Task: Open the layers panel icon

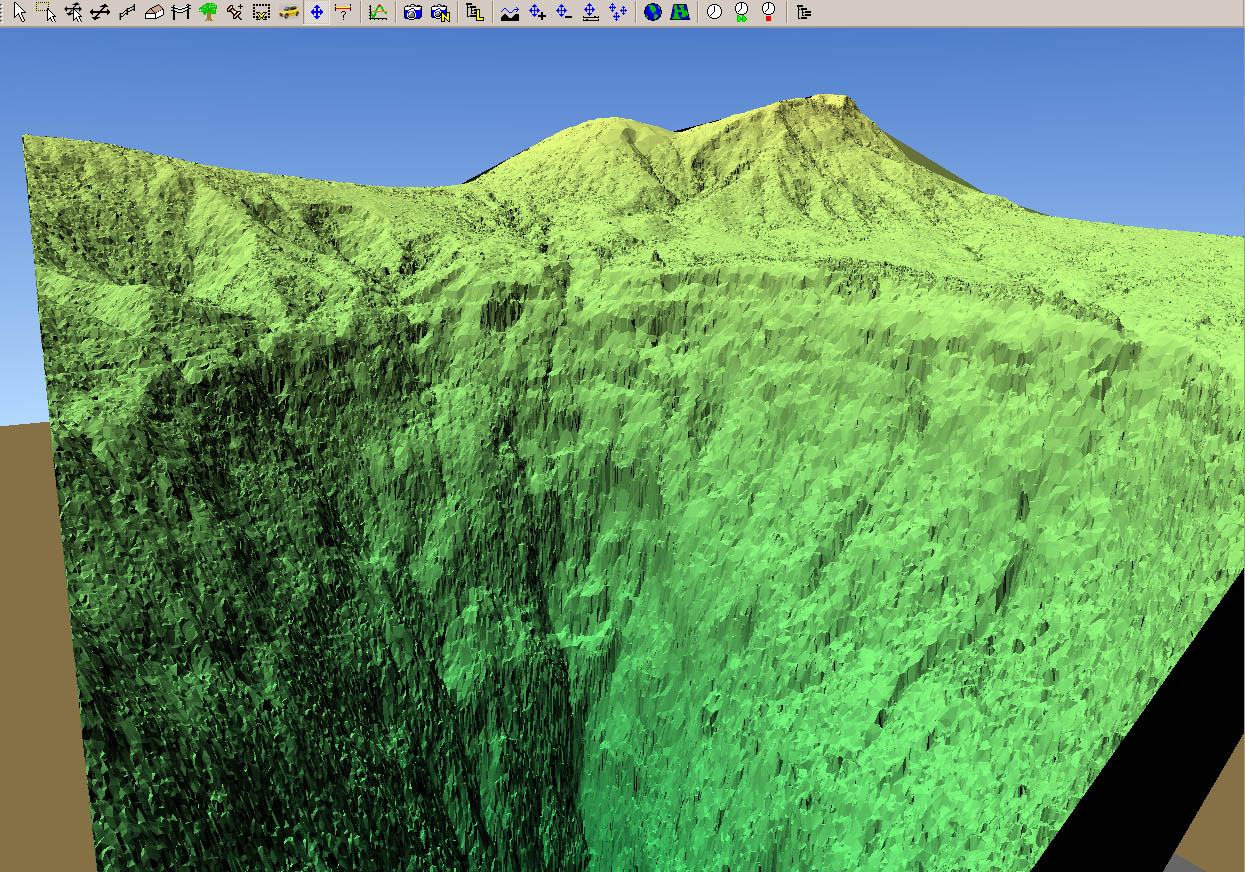Action: pyautogui.click(x=475, y=13)
